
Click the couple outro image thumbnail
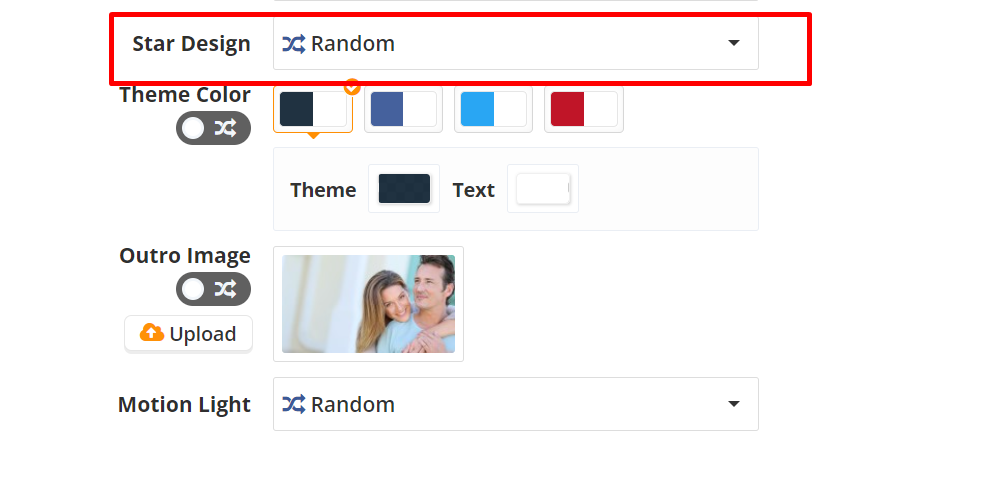point(368,304)
